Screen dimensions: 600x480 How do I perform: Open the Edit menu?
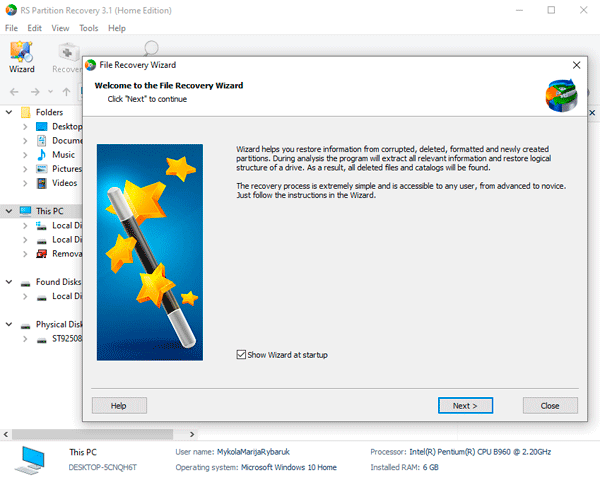click(x=34, y=28)
